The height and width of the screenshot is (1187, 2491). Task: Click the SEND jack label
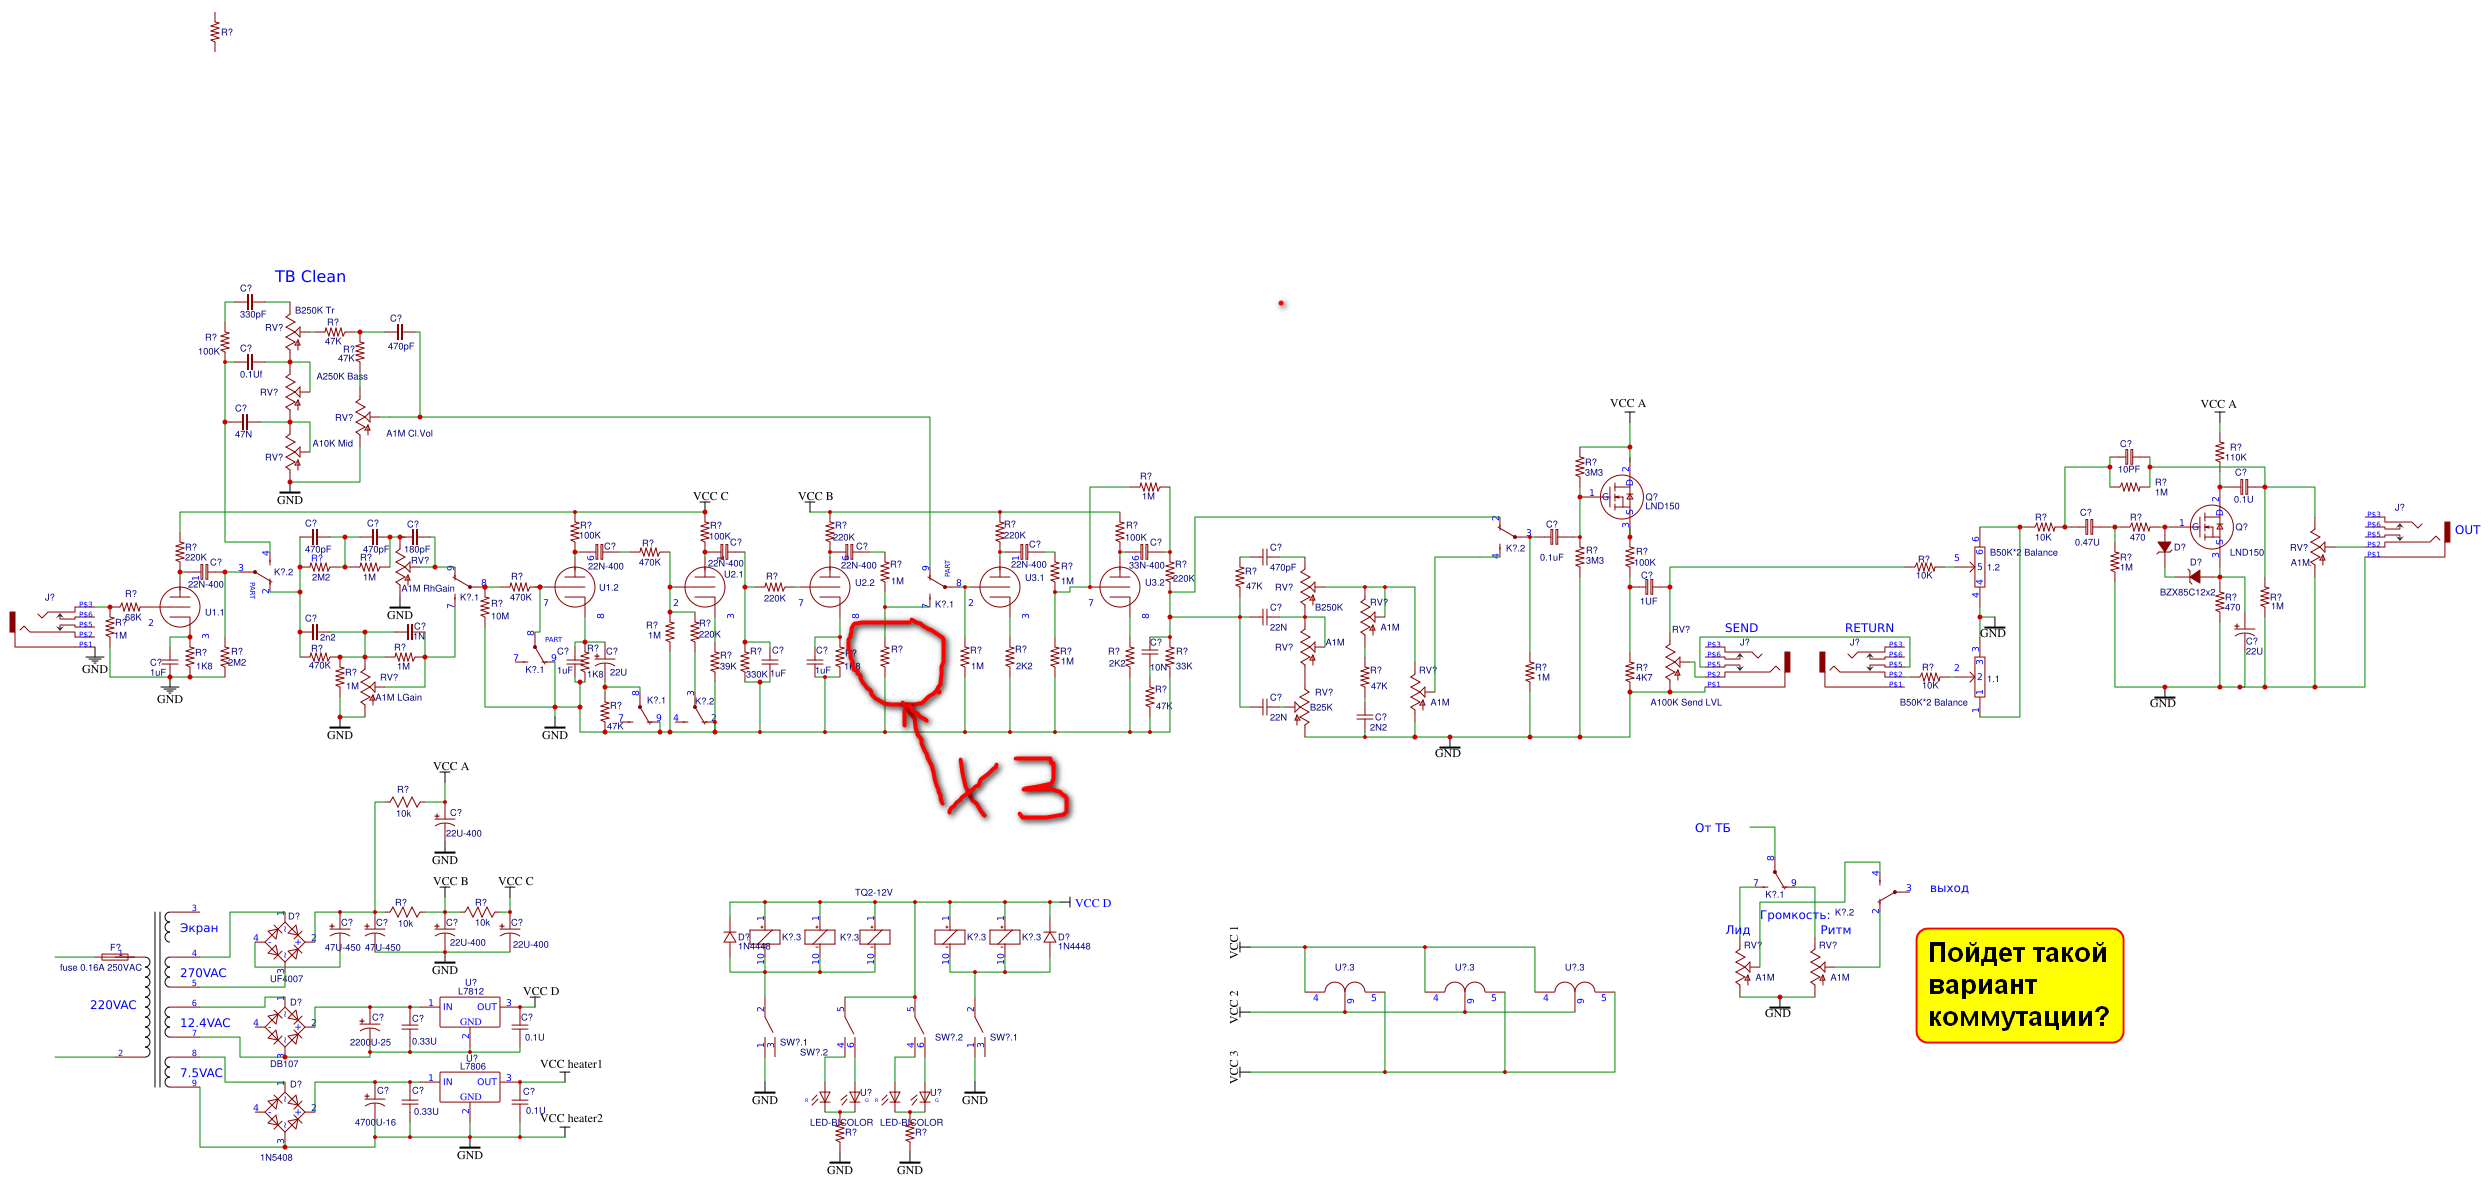click(x=1741, y=628)
